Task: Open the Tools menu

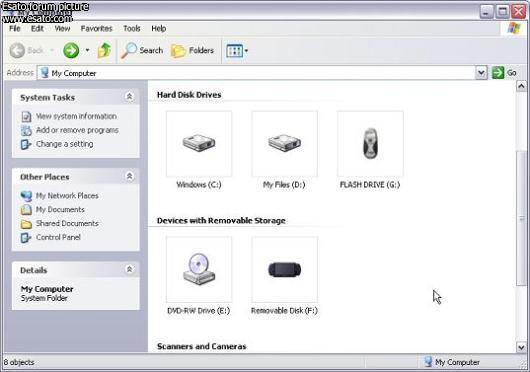Action: coord(131,28)
